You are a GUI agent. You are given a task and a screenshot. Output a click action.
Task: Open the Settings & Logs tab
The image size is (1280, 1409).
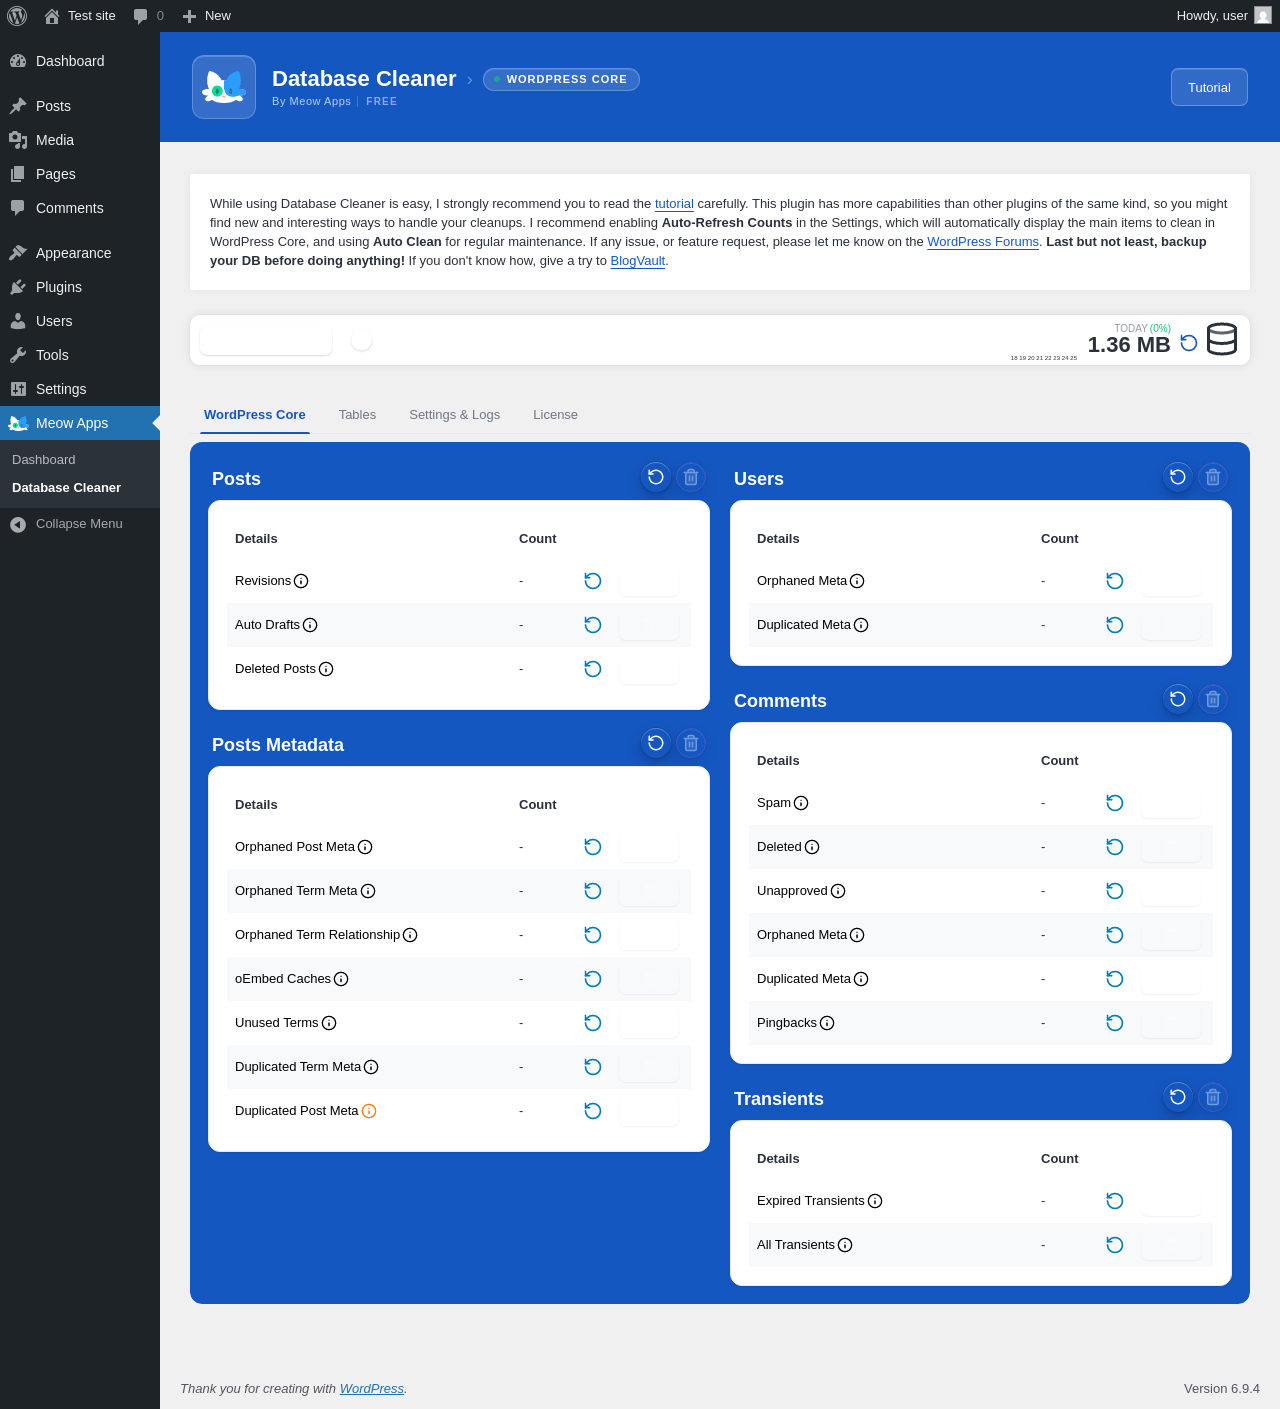pyautogui.click(x=454, y=415)
